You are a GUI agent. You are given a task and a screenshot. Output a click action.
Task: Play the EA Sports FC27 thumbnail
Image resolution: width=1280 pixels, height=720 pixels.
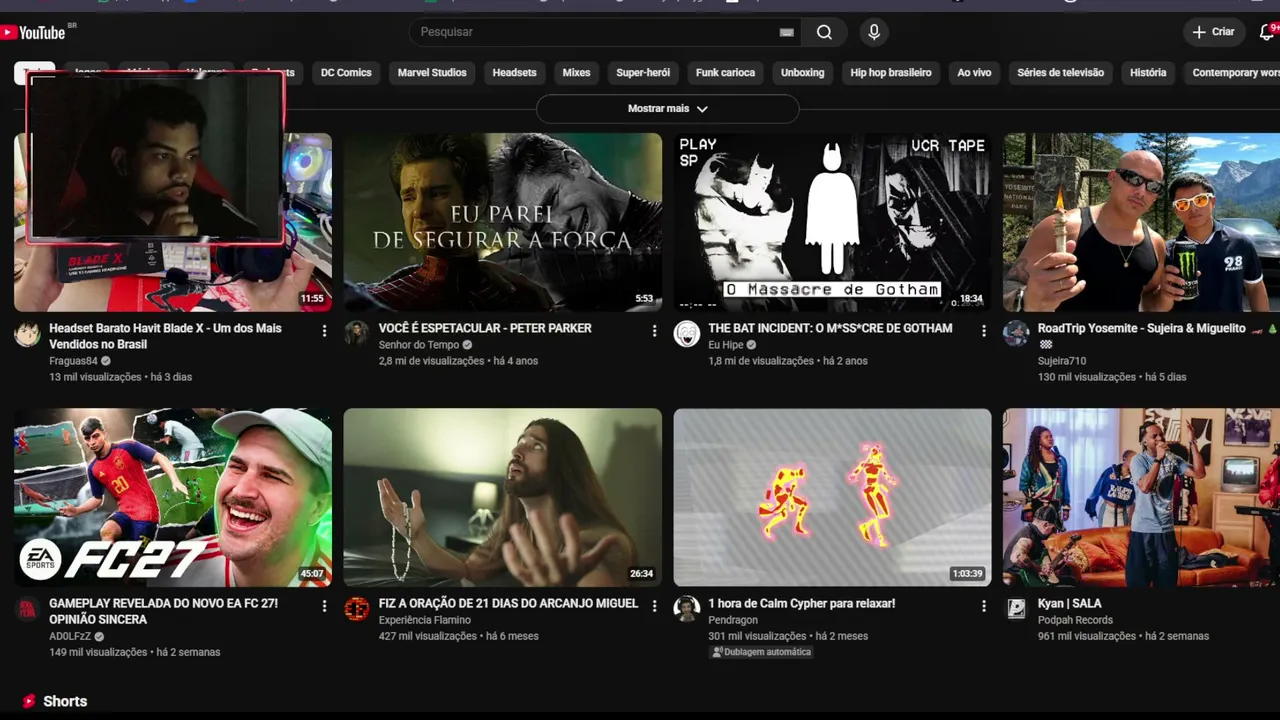173,497
